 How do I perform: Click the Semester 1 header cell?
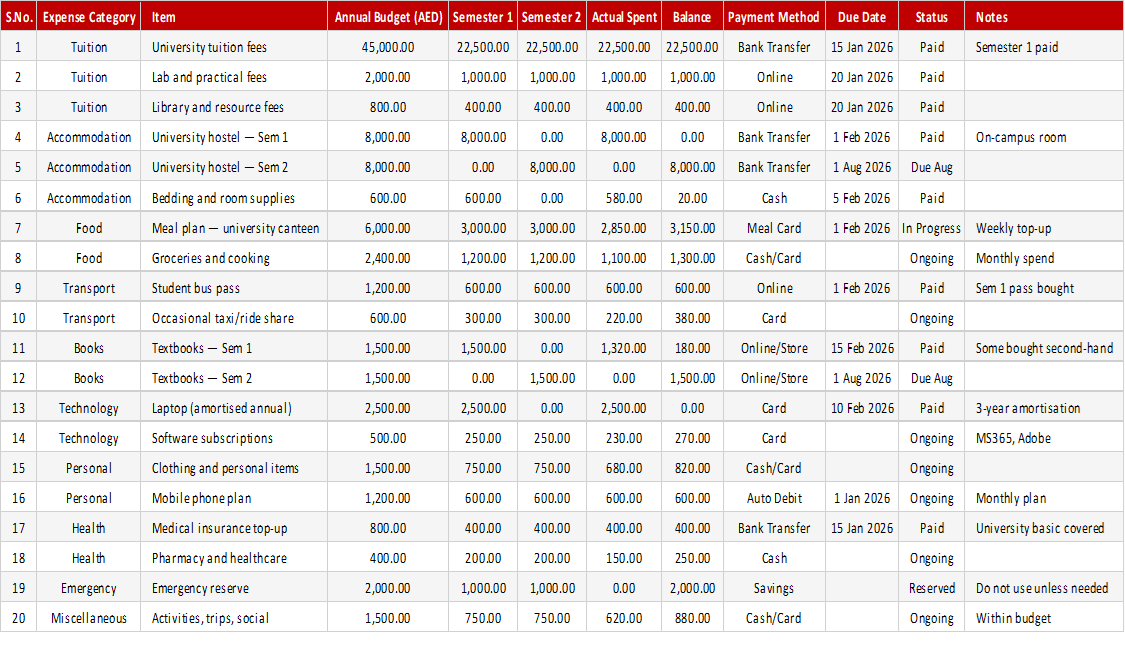click(483, 17)
